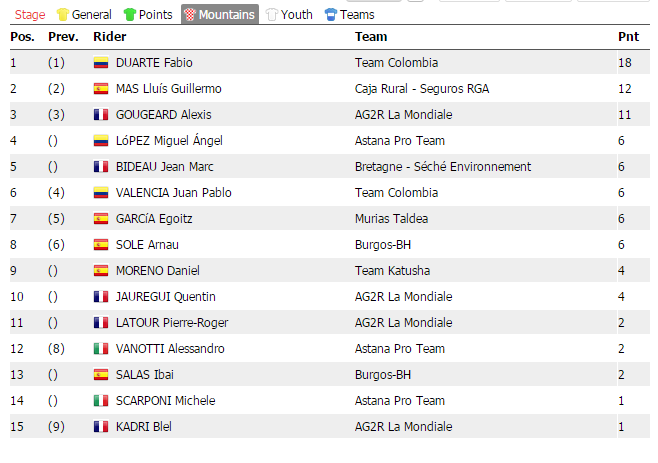The image size is (658, 463).
Task: Open rider MAS Lluís Guillermo's page
Action: [169, 89]
